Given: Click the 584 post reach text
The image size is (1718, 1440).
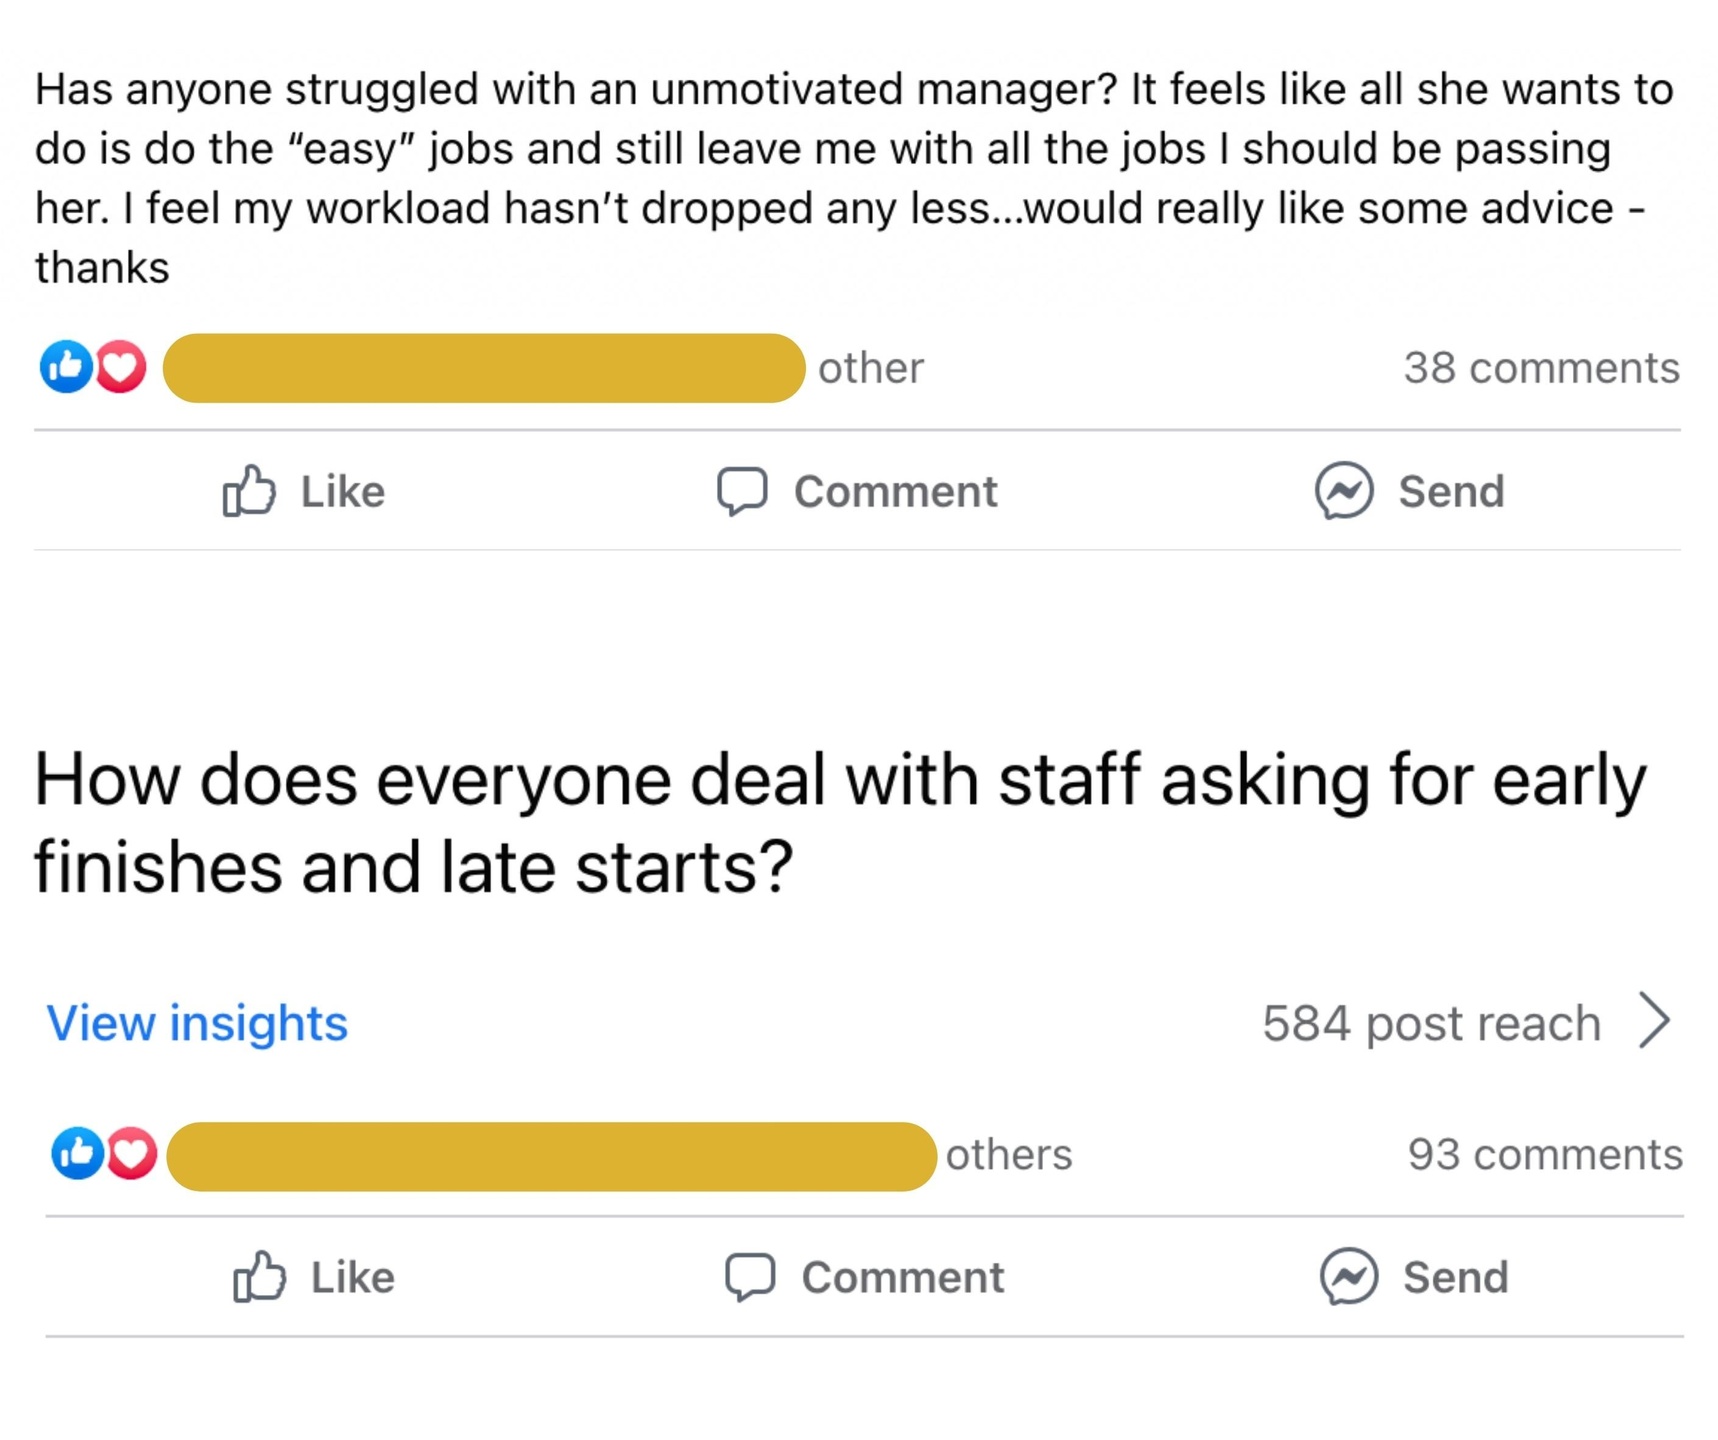Looking at the screenshot, I should pyautogui.click(x=1431, y=1023).
